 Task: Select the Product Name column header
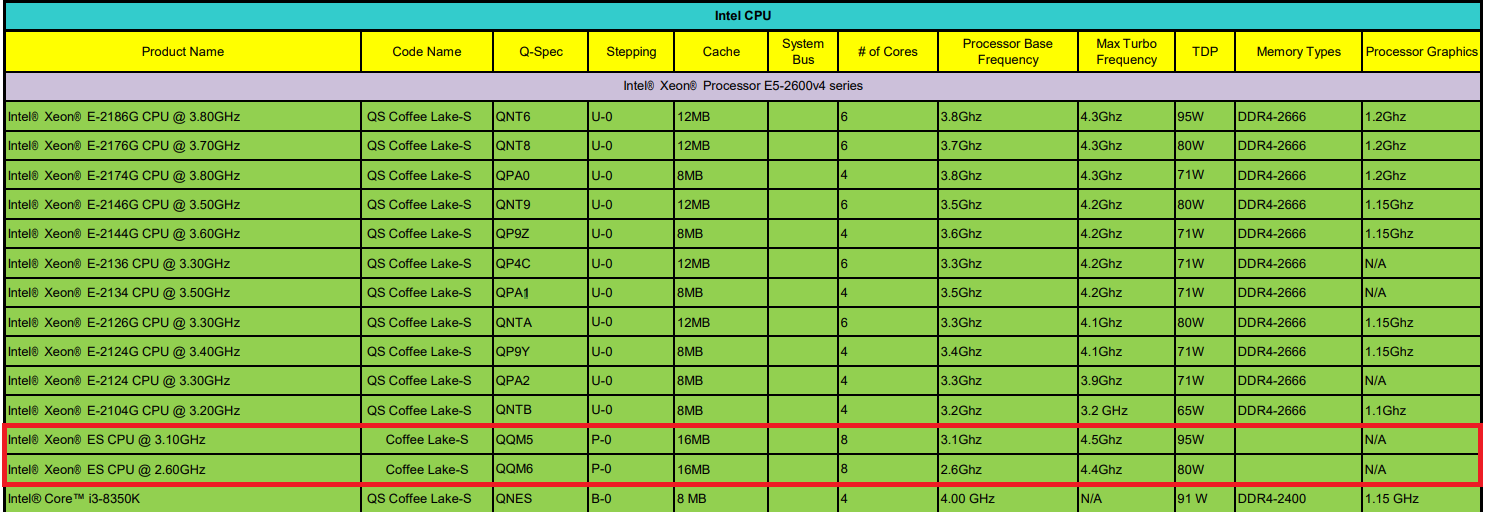click(x=183, y=51)
